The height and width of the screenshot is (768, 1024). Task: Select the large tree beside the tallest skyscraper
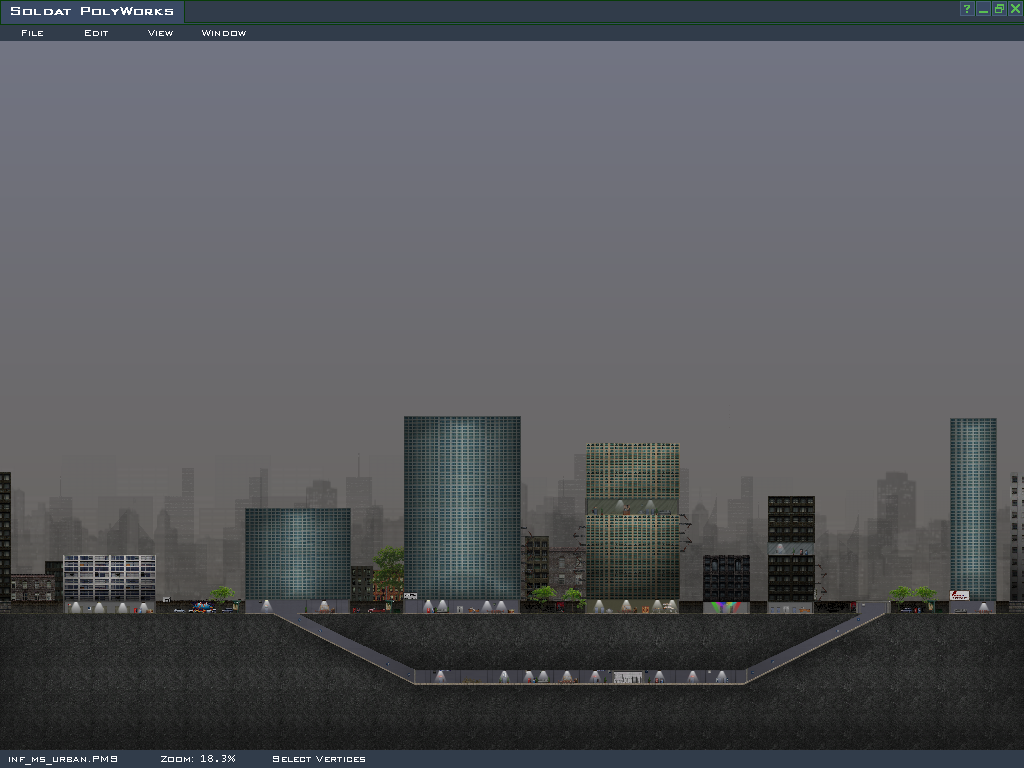point(388,566)
